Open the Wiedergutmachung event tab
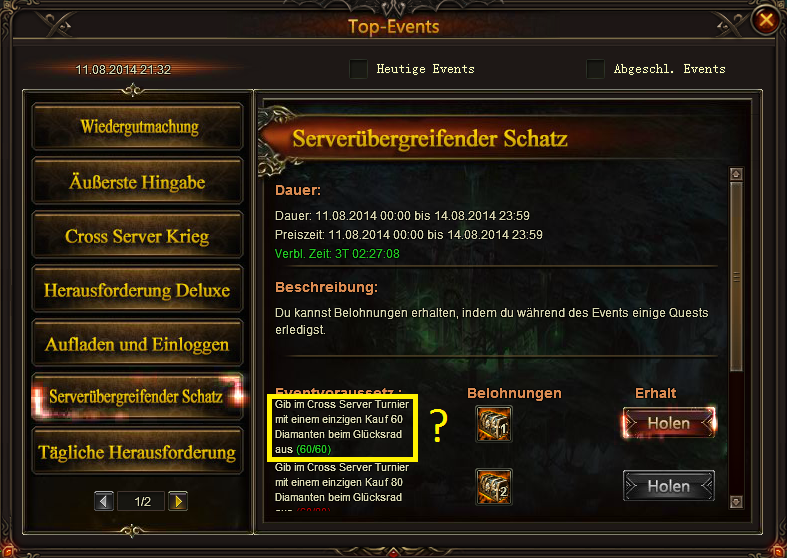 coord(138,126)
